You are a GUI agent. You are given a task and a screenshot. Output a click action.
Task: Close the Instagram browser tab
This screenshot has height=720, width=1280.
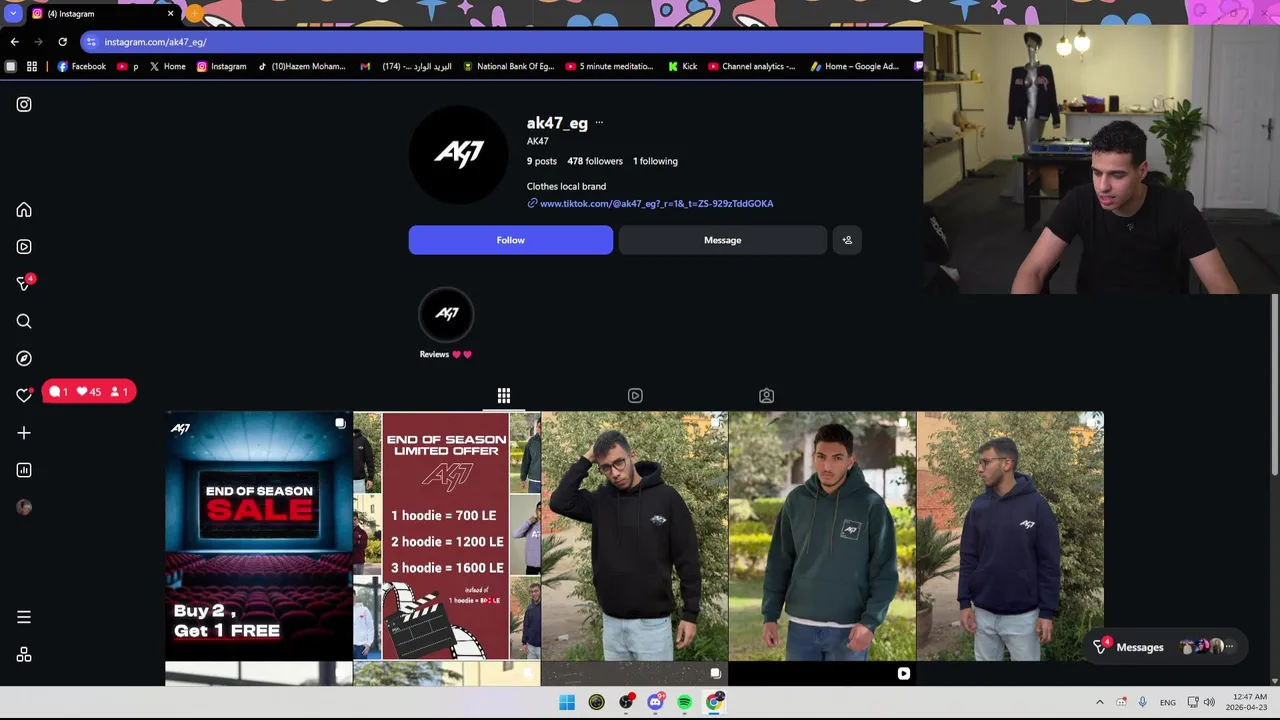tap(170, 14)
